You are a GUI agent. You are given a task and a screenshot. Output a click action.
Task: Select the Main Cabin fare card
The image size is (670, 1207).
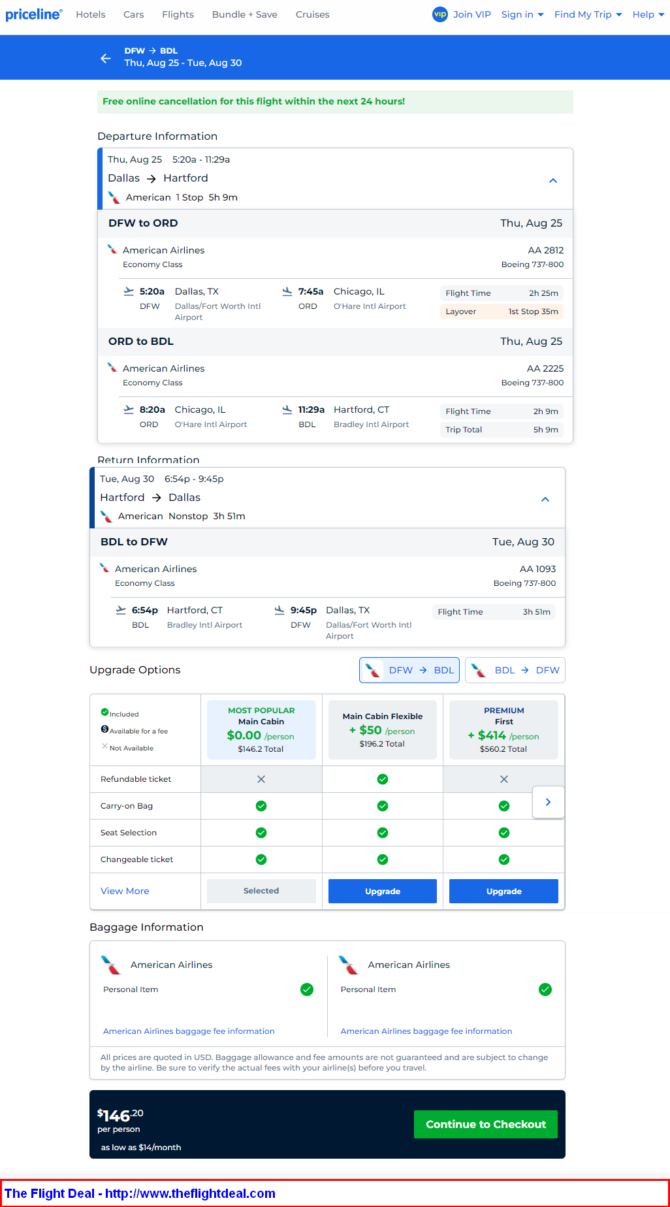pyautogui.click(x=261, y=730)
